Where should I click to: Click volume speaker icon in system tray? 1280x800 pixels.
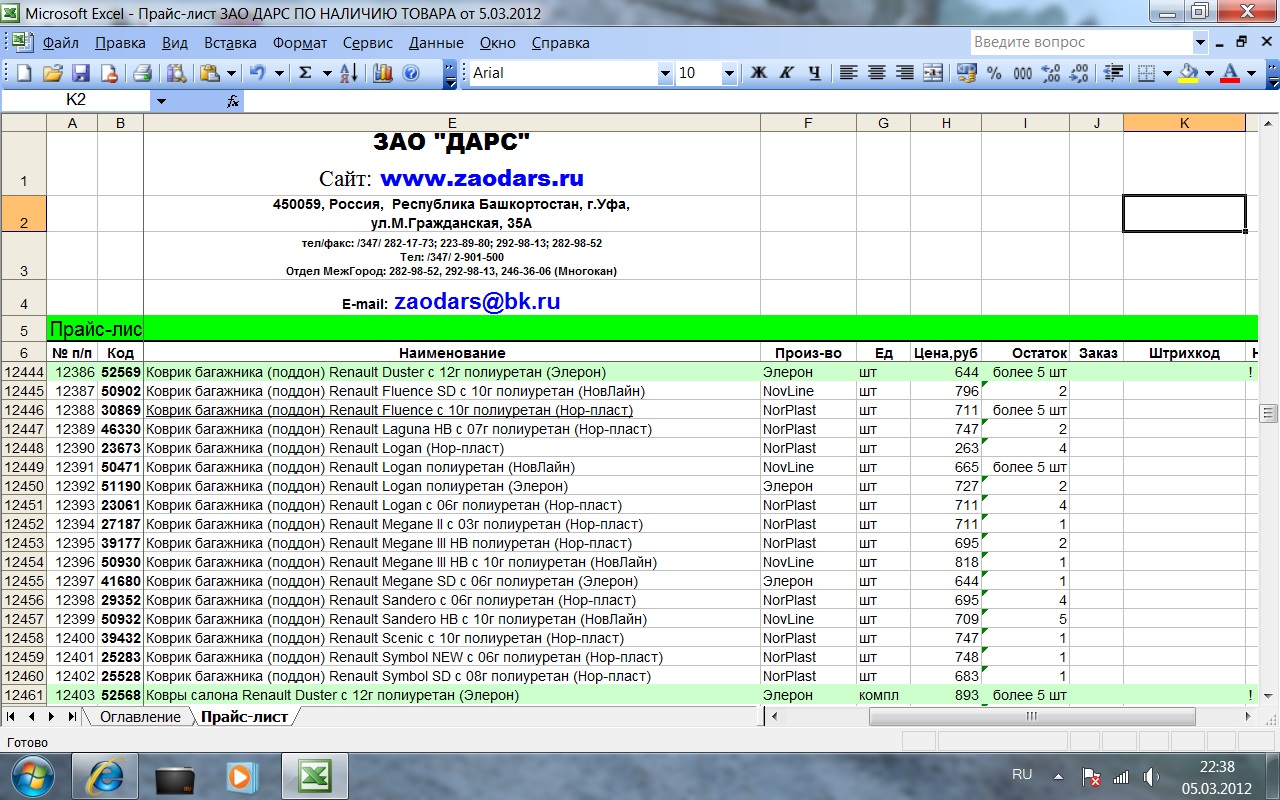coord(1150,776)
